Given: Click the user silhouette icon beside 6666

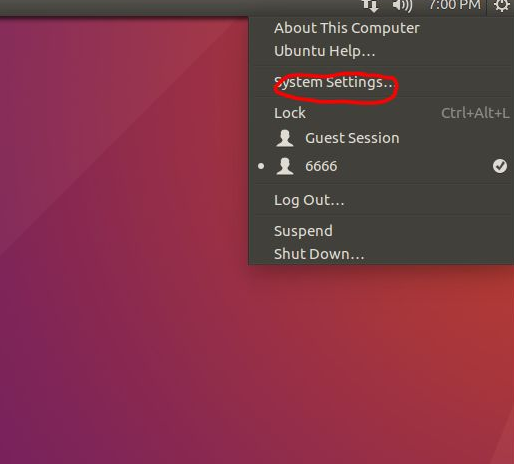Looking at the screenshot, I should pos(285,166).
